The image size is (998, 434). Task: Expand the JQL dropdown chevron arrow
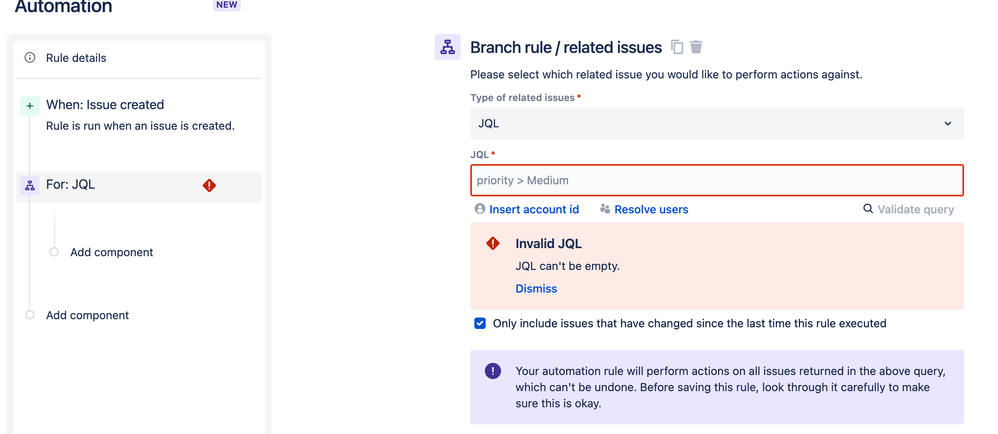pyautogui.click(x=948, y=123)
